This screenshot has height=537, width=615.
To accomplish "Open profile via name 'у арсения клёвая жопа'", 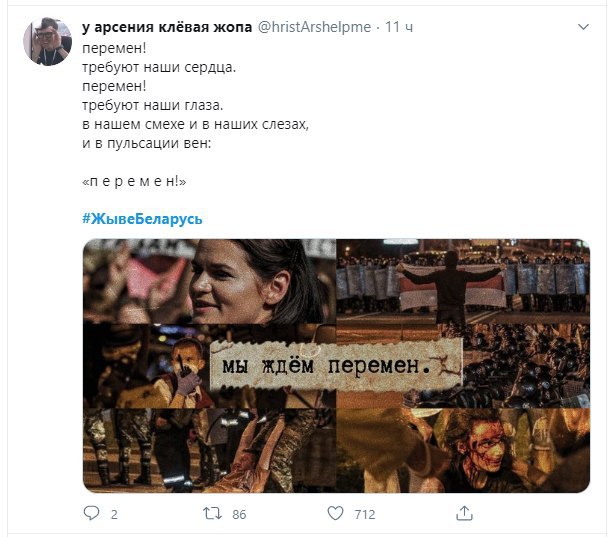I will (x=167, y=27).
